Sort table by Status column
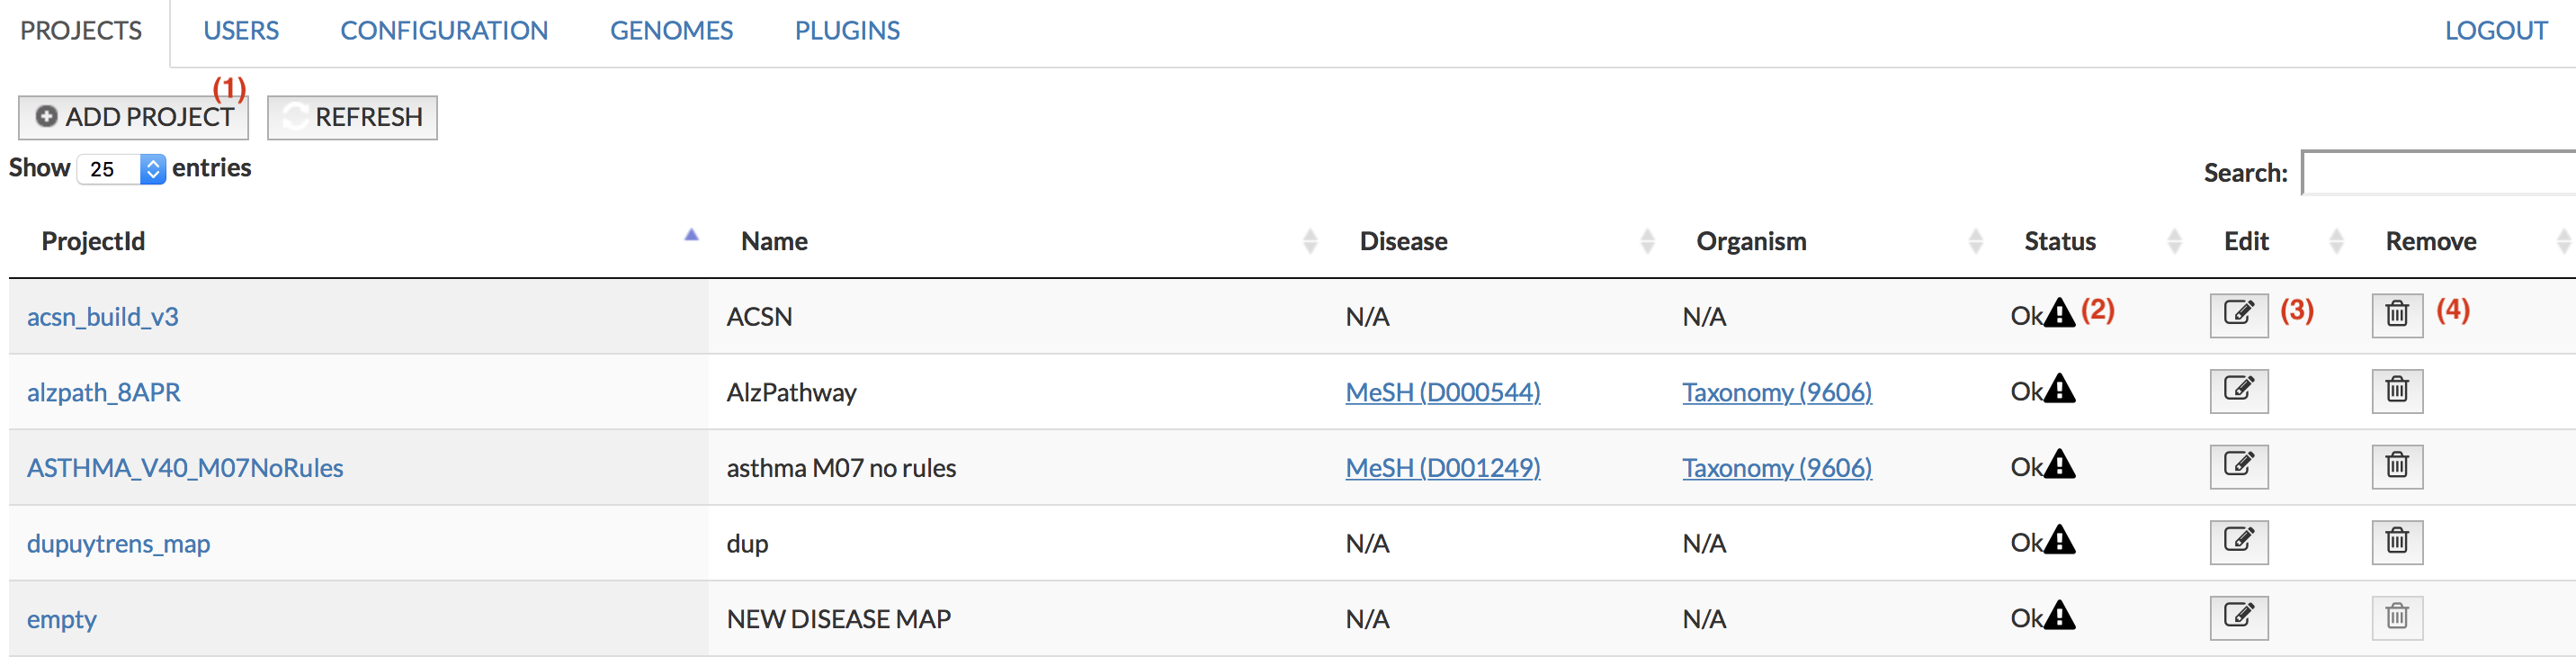This screenshot has height=657, width=2576. [2059, 241]
